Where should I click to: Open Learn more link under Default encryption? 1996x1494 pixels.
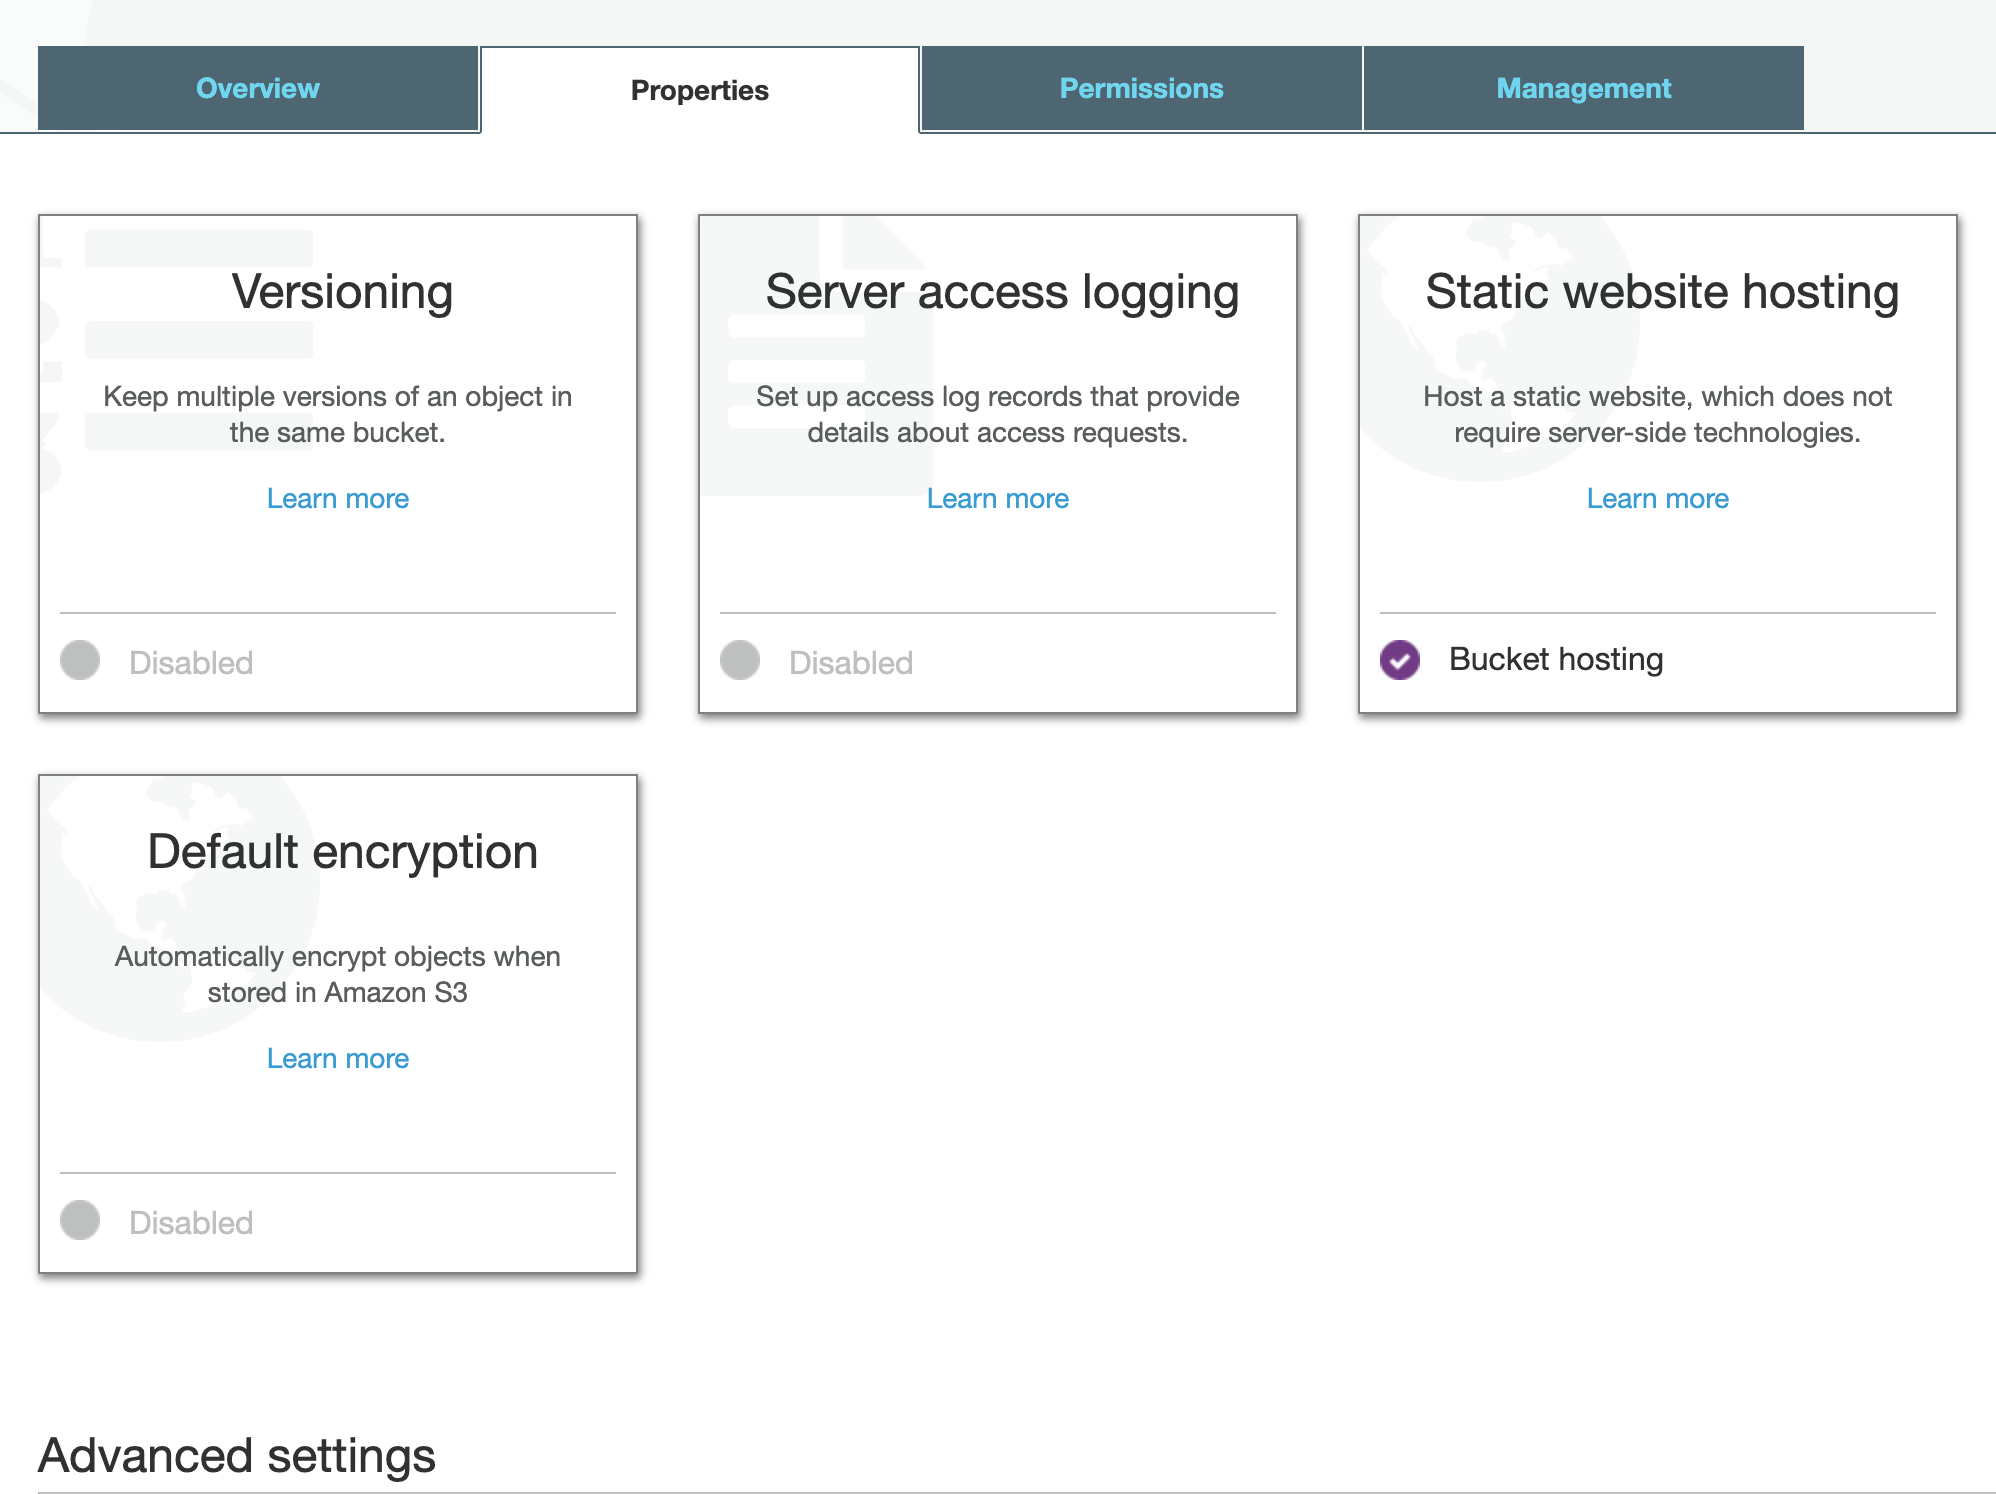point(338,1058)
